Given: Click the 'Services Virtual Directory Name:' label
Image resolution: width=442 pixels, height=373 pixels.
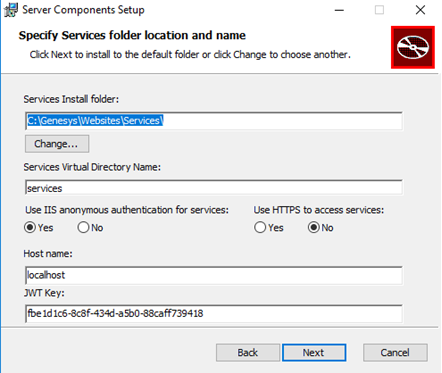Looking at the screenshot, I should [92, 167].
